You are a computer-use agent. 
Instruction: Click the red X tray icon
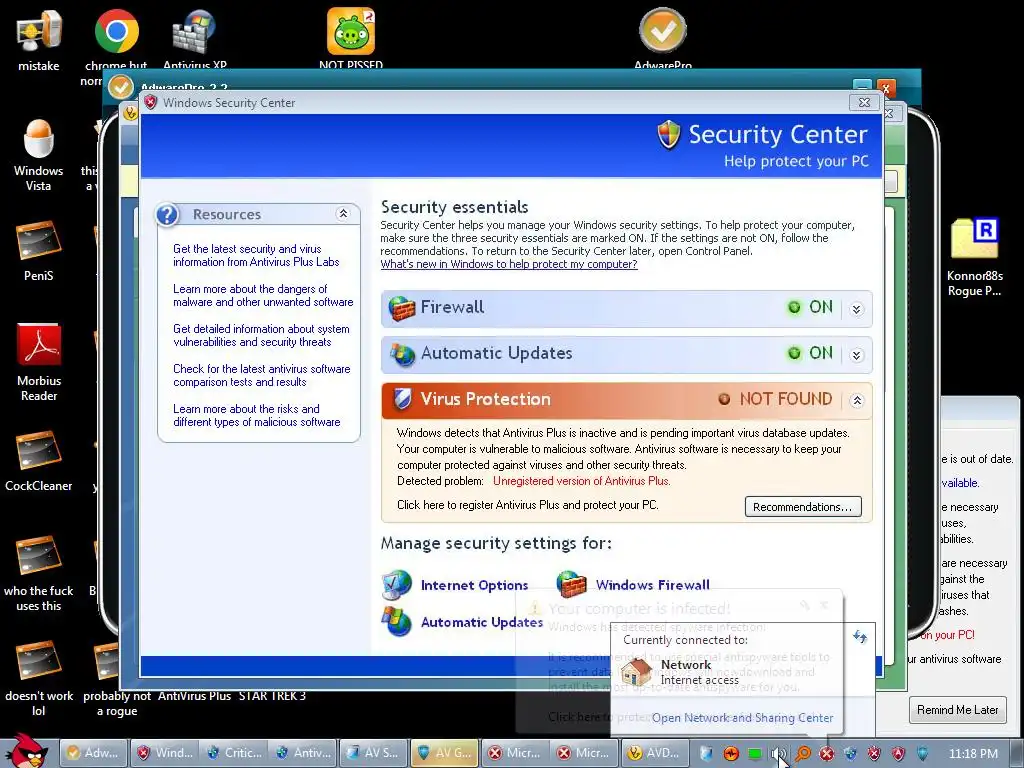point(827,754)
